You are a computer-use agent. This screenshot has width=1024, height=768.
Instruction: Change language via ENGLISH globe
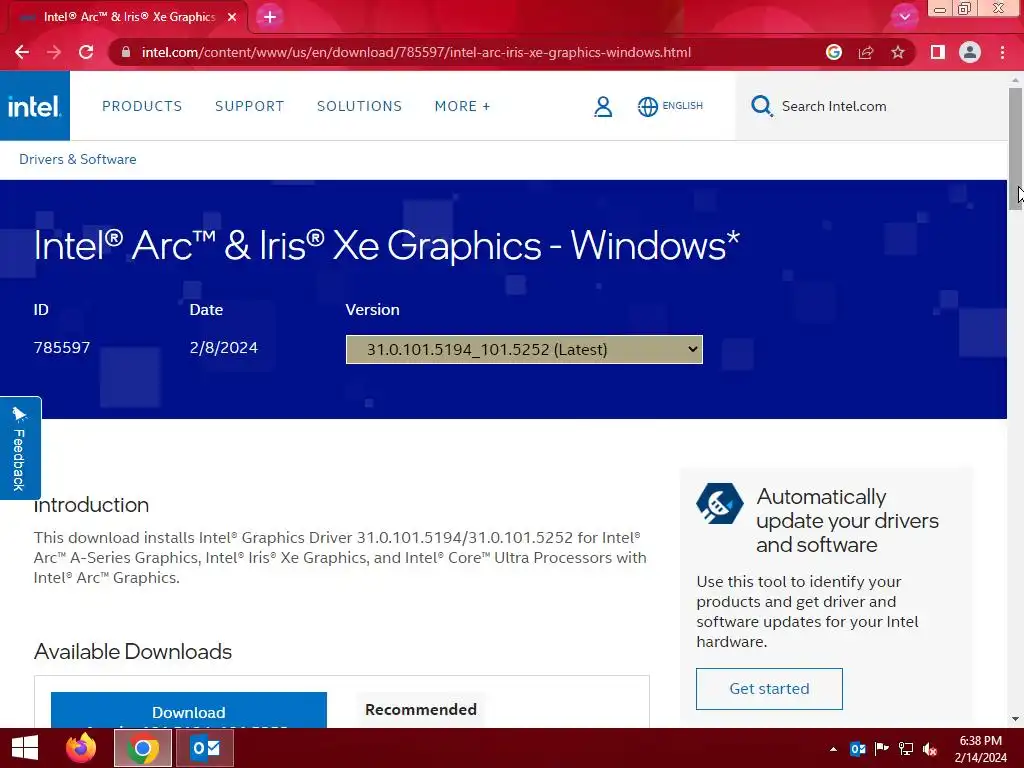click(671, 106)
